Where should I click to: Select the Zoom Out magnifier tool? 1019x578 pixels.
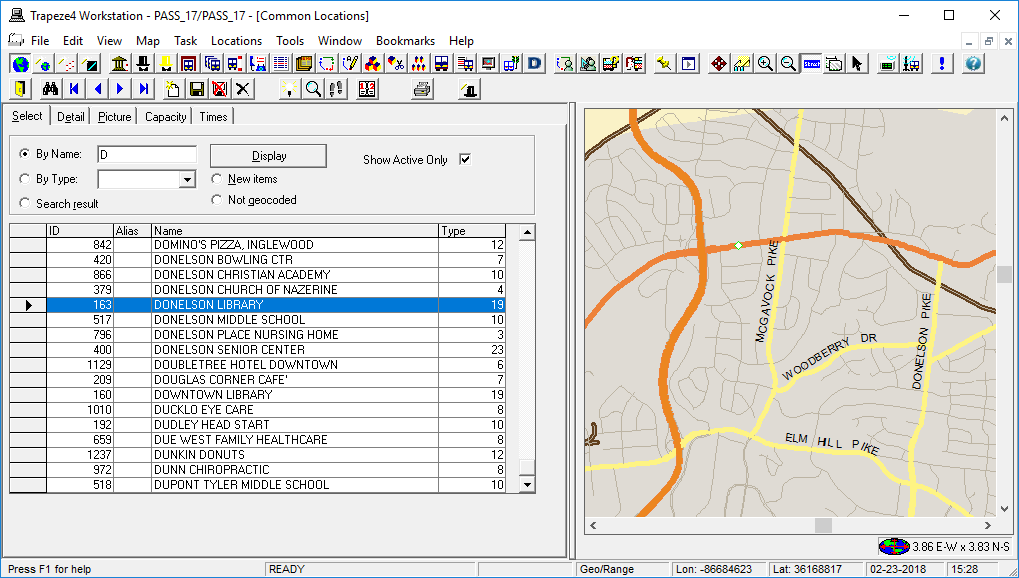click(788, 62)
